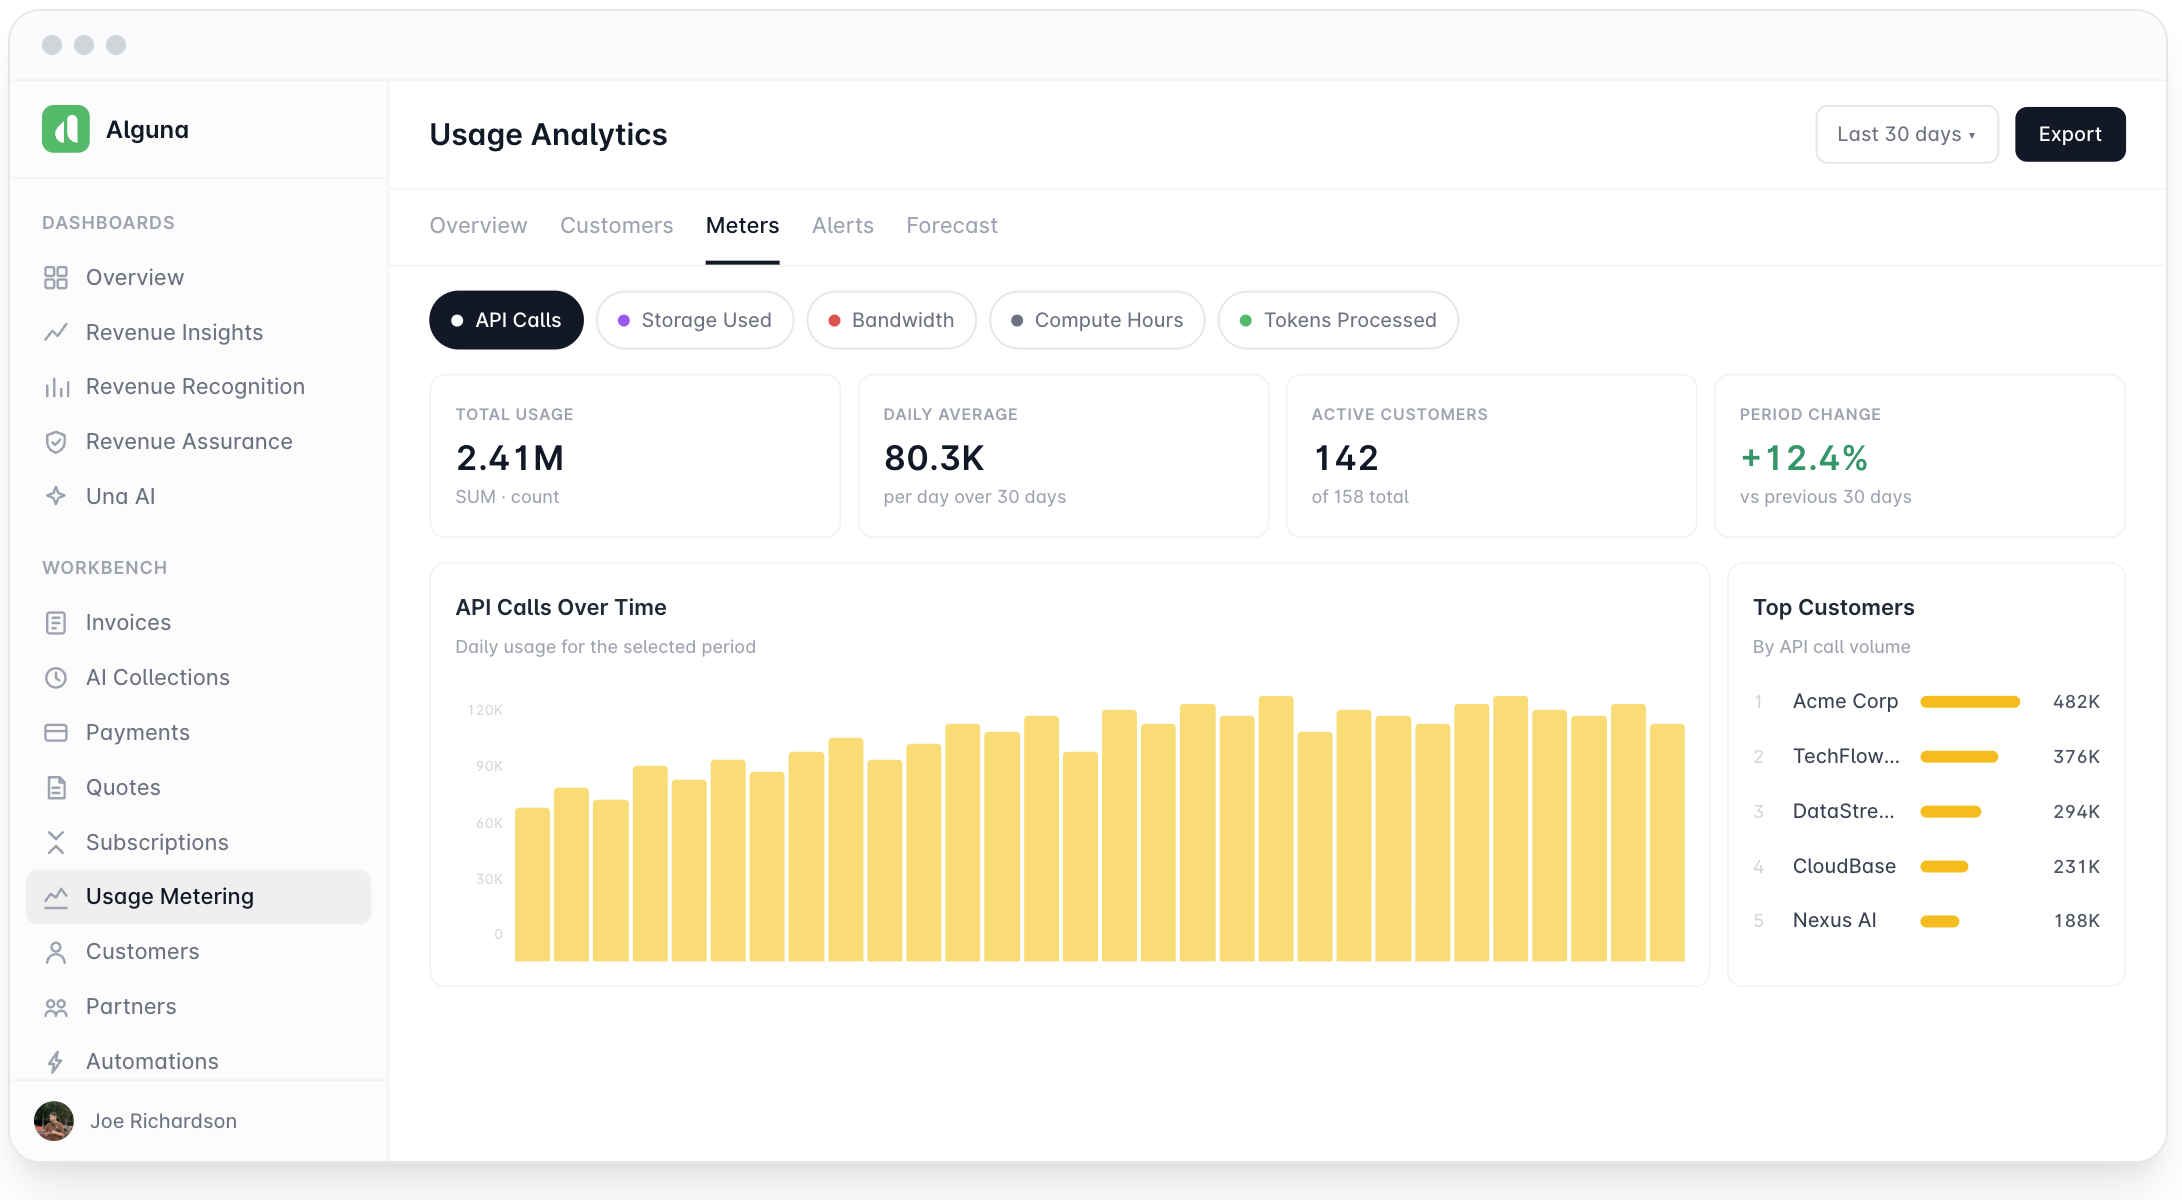
Task: Click the Revenue Insights trend icon
Action: (x=56, y=332)
